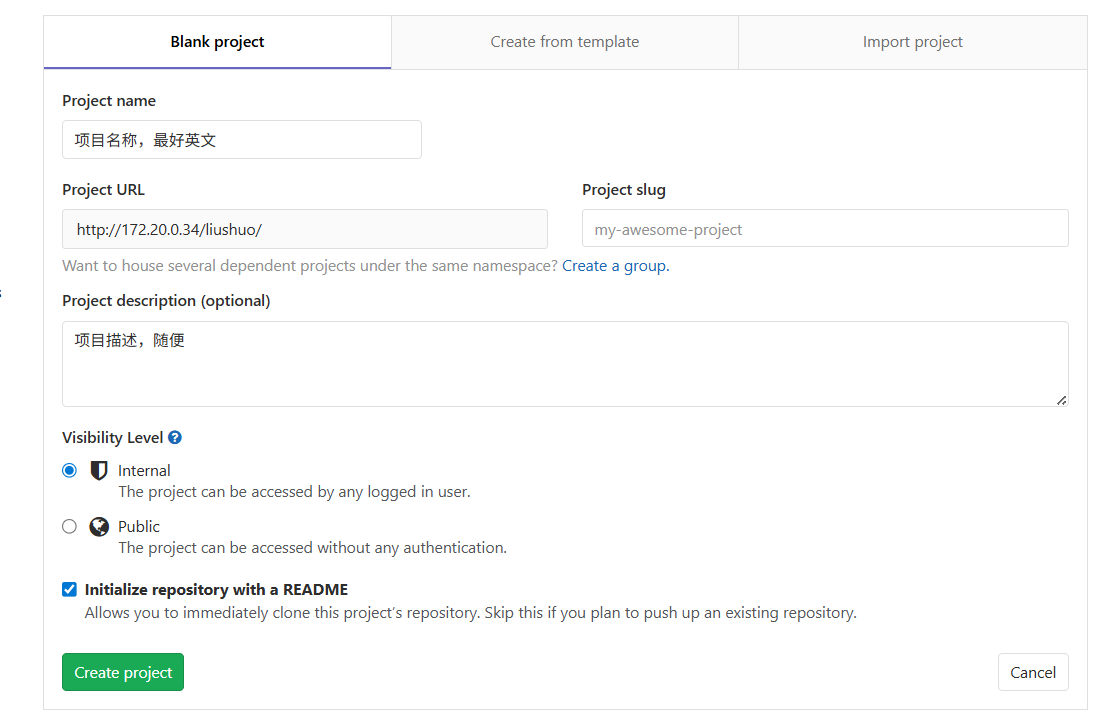
Task: Click the Public visibility label text
Action: (x=139, y=526)
